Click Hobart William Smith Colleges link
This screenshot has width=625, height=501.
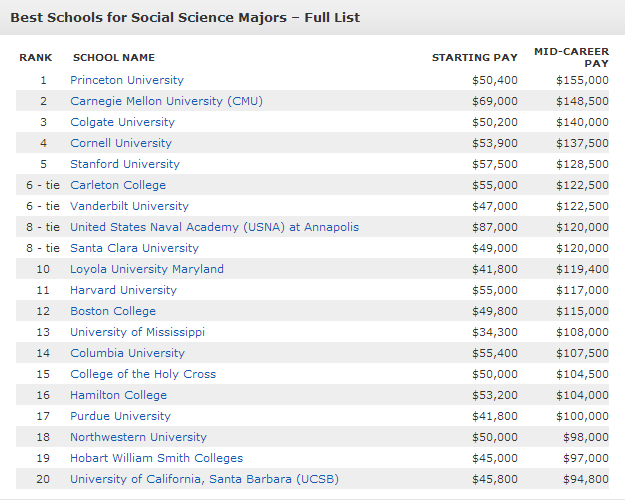156,458
